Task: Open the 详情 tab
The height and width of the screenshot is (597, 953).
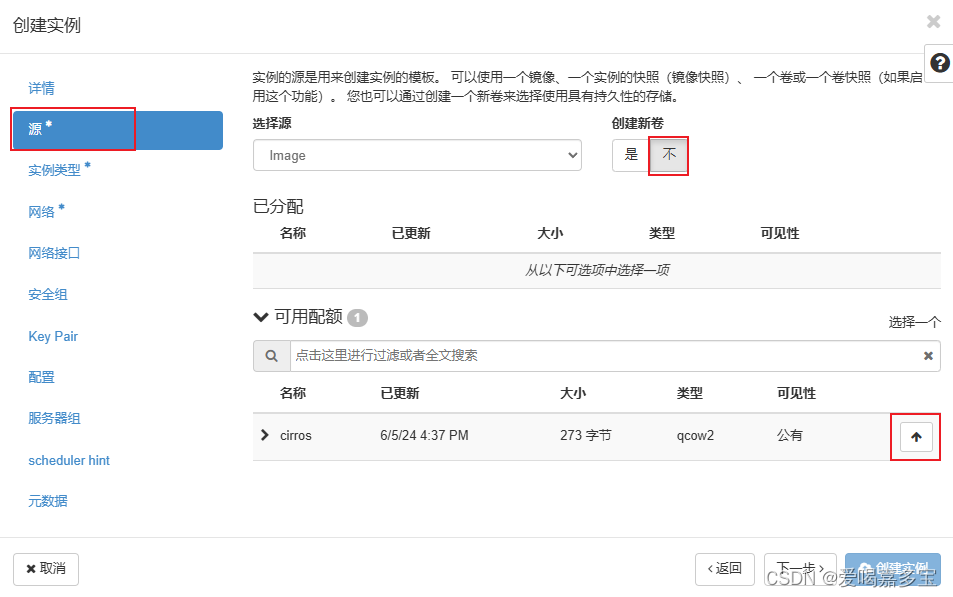Action: [x=41, y=88]
